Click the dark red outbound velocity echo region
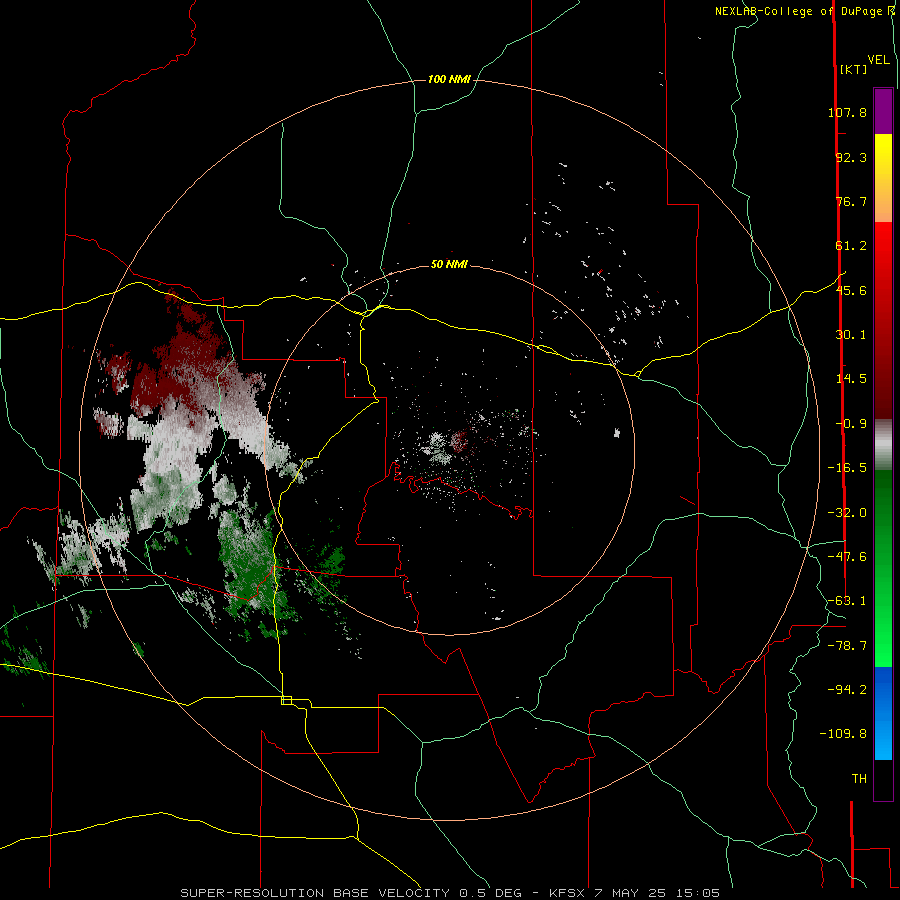Screen dimensions: 900x900 [x=184, y=367]
